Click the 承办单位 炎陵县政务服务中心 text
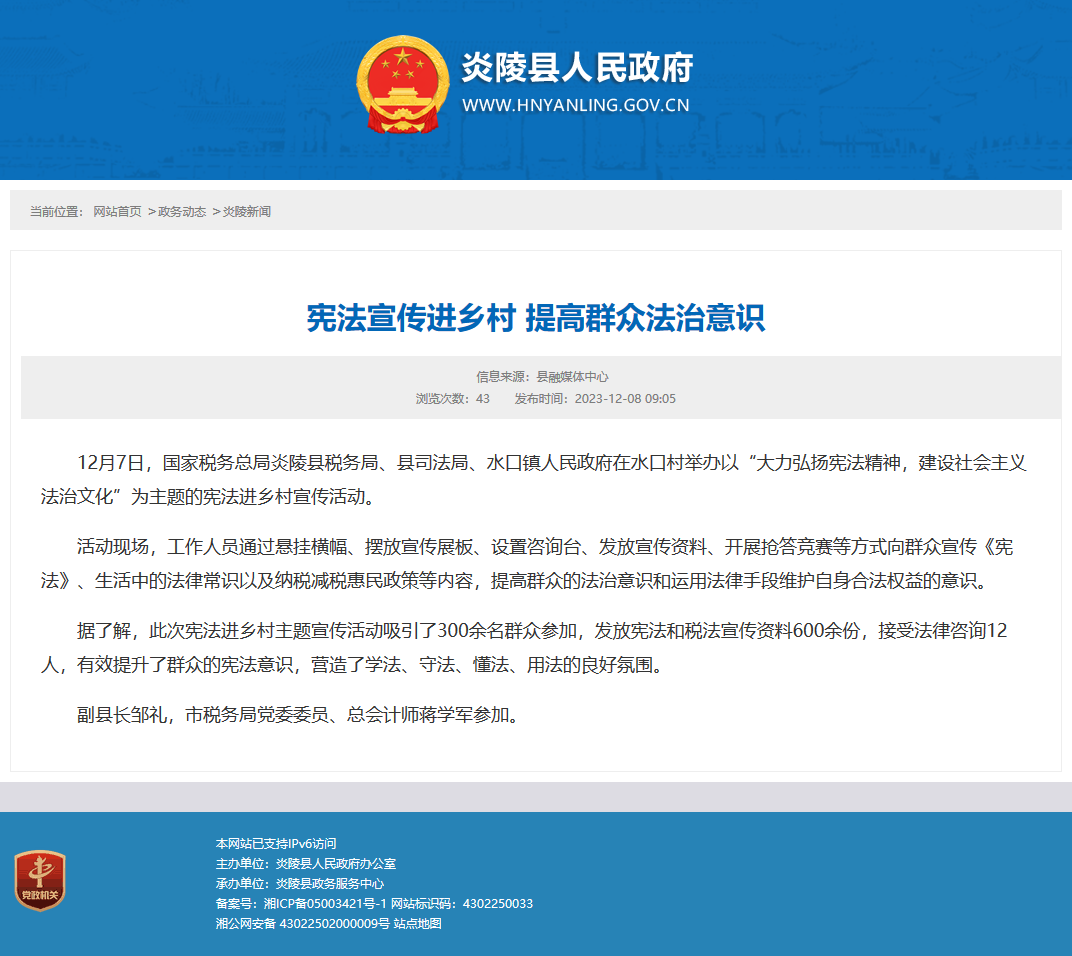The width and height of the screenshot is (1072, 956). 299,884
